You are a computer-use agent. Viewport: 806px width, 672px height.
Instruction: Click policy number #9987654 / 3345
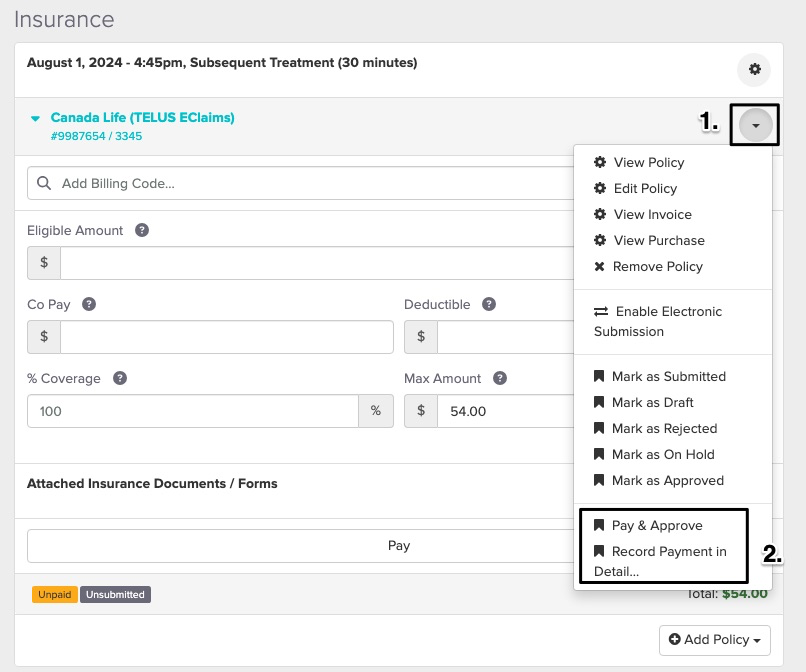96,136
